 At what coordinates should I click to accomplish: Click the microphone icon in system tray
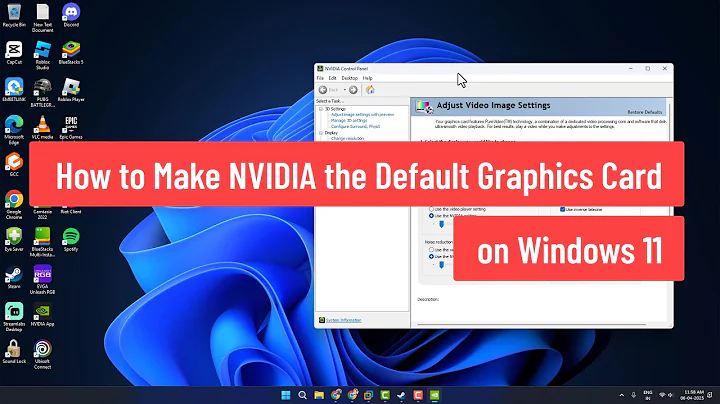pyautogui.click(x=634, y=395)
